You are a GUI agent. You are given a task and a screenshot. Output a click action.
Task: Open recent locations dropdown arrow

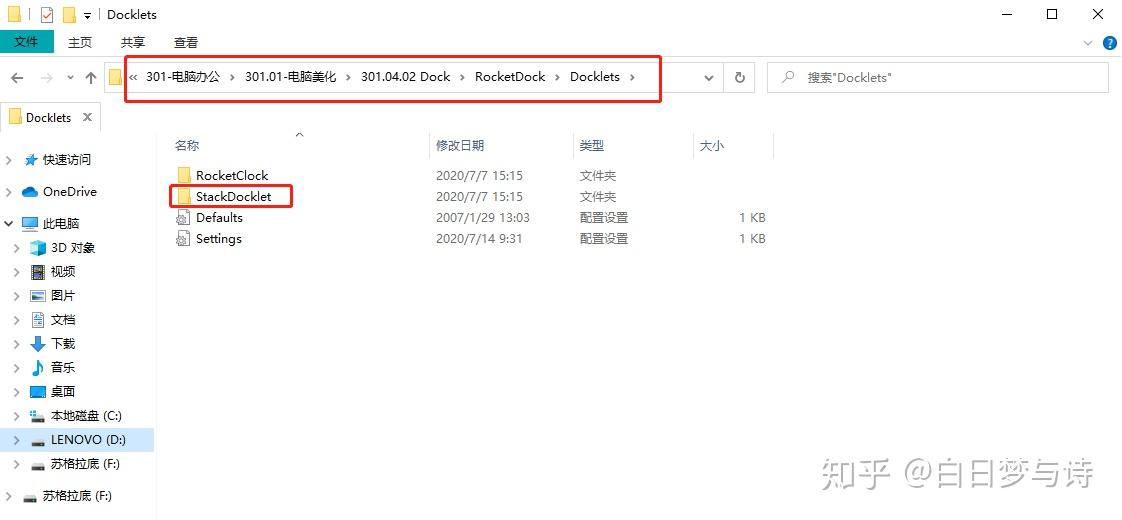(x=69, y=78)
